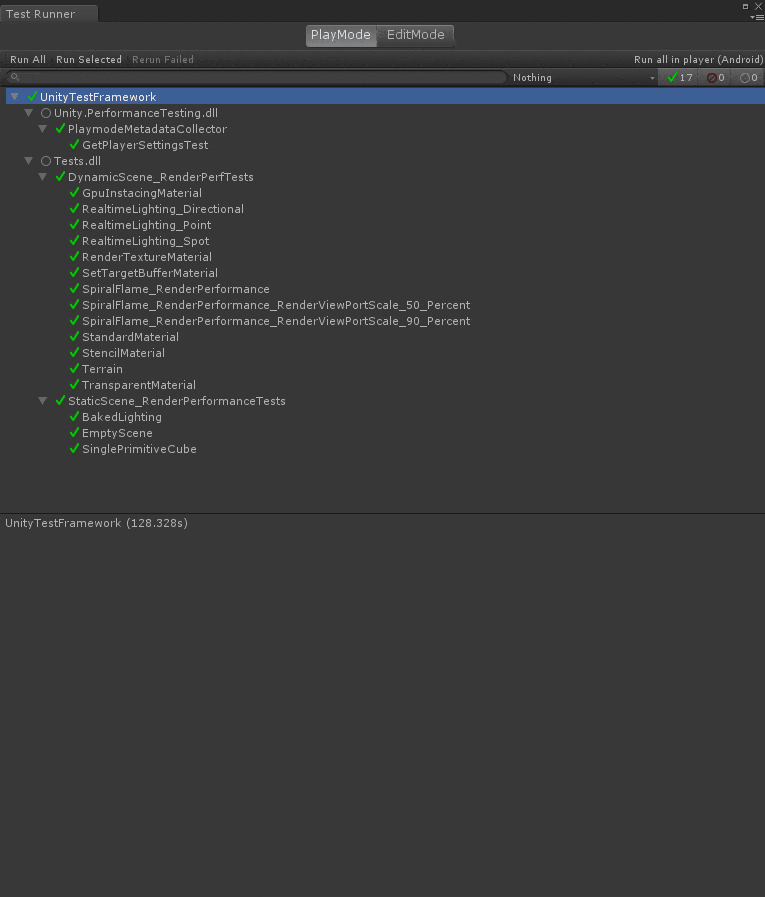This screenshot has width=765, height=897.
Task: Select the Terrain test
Action: 102,370
